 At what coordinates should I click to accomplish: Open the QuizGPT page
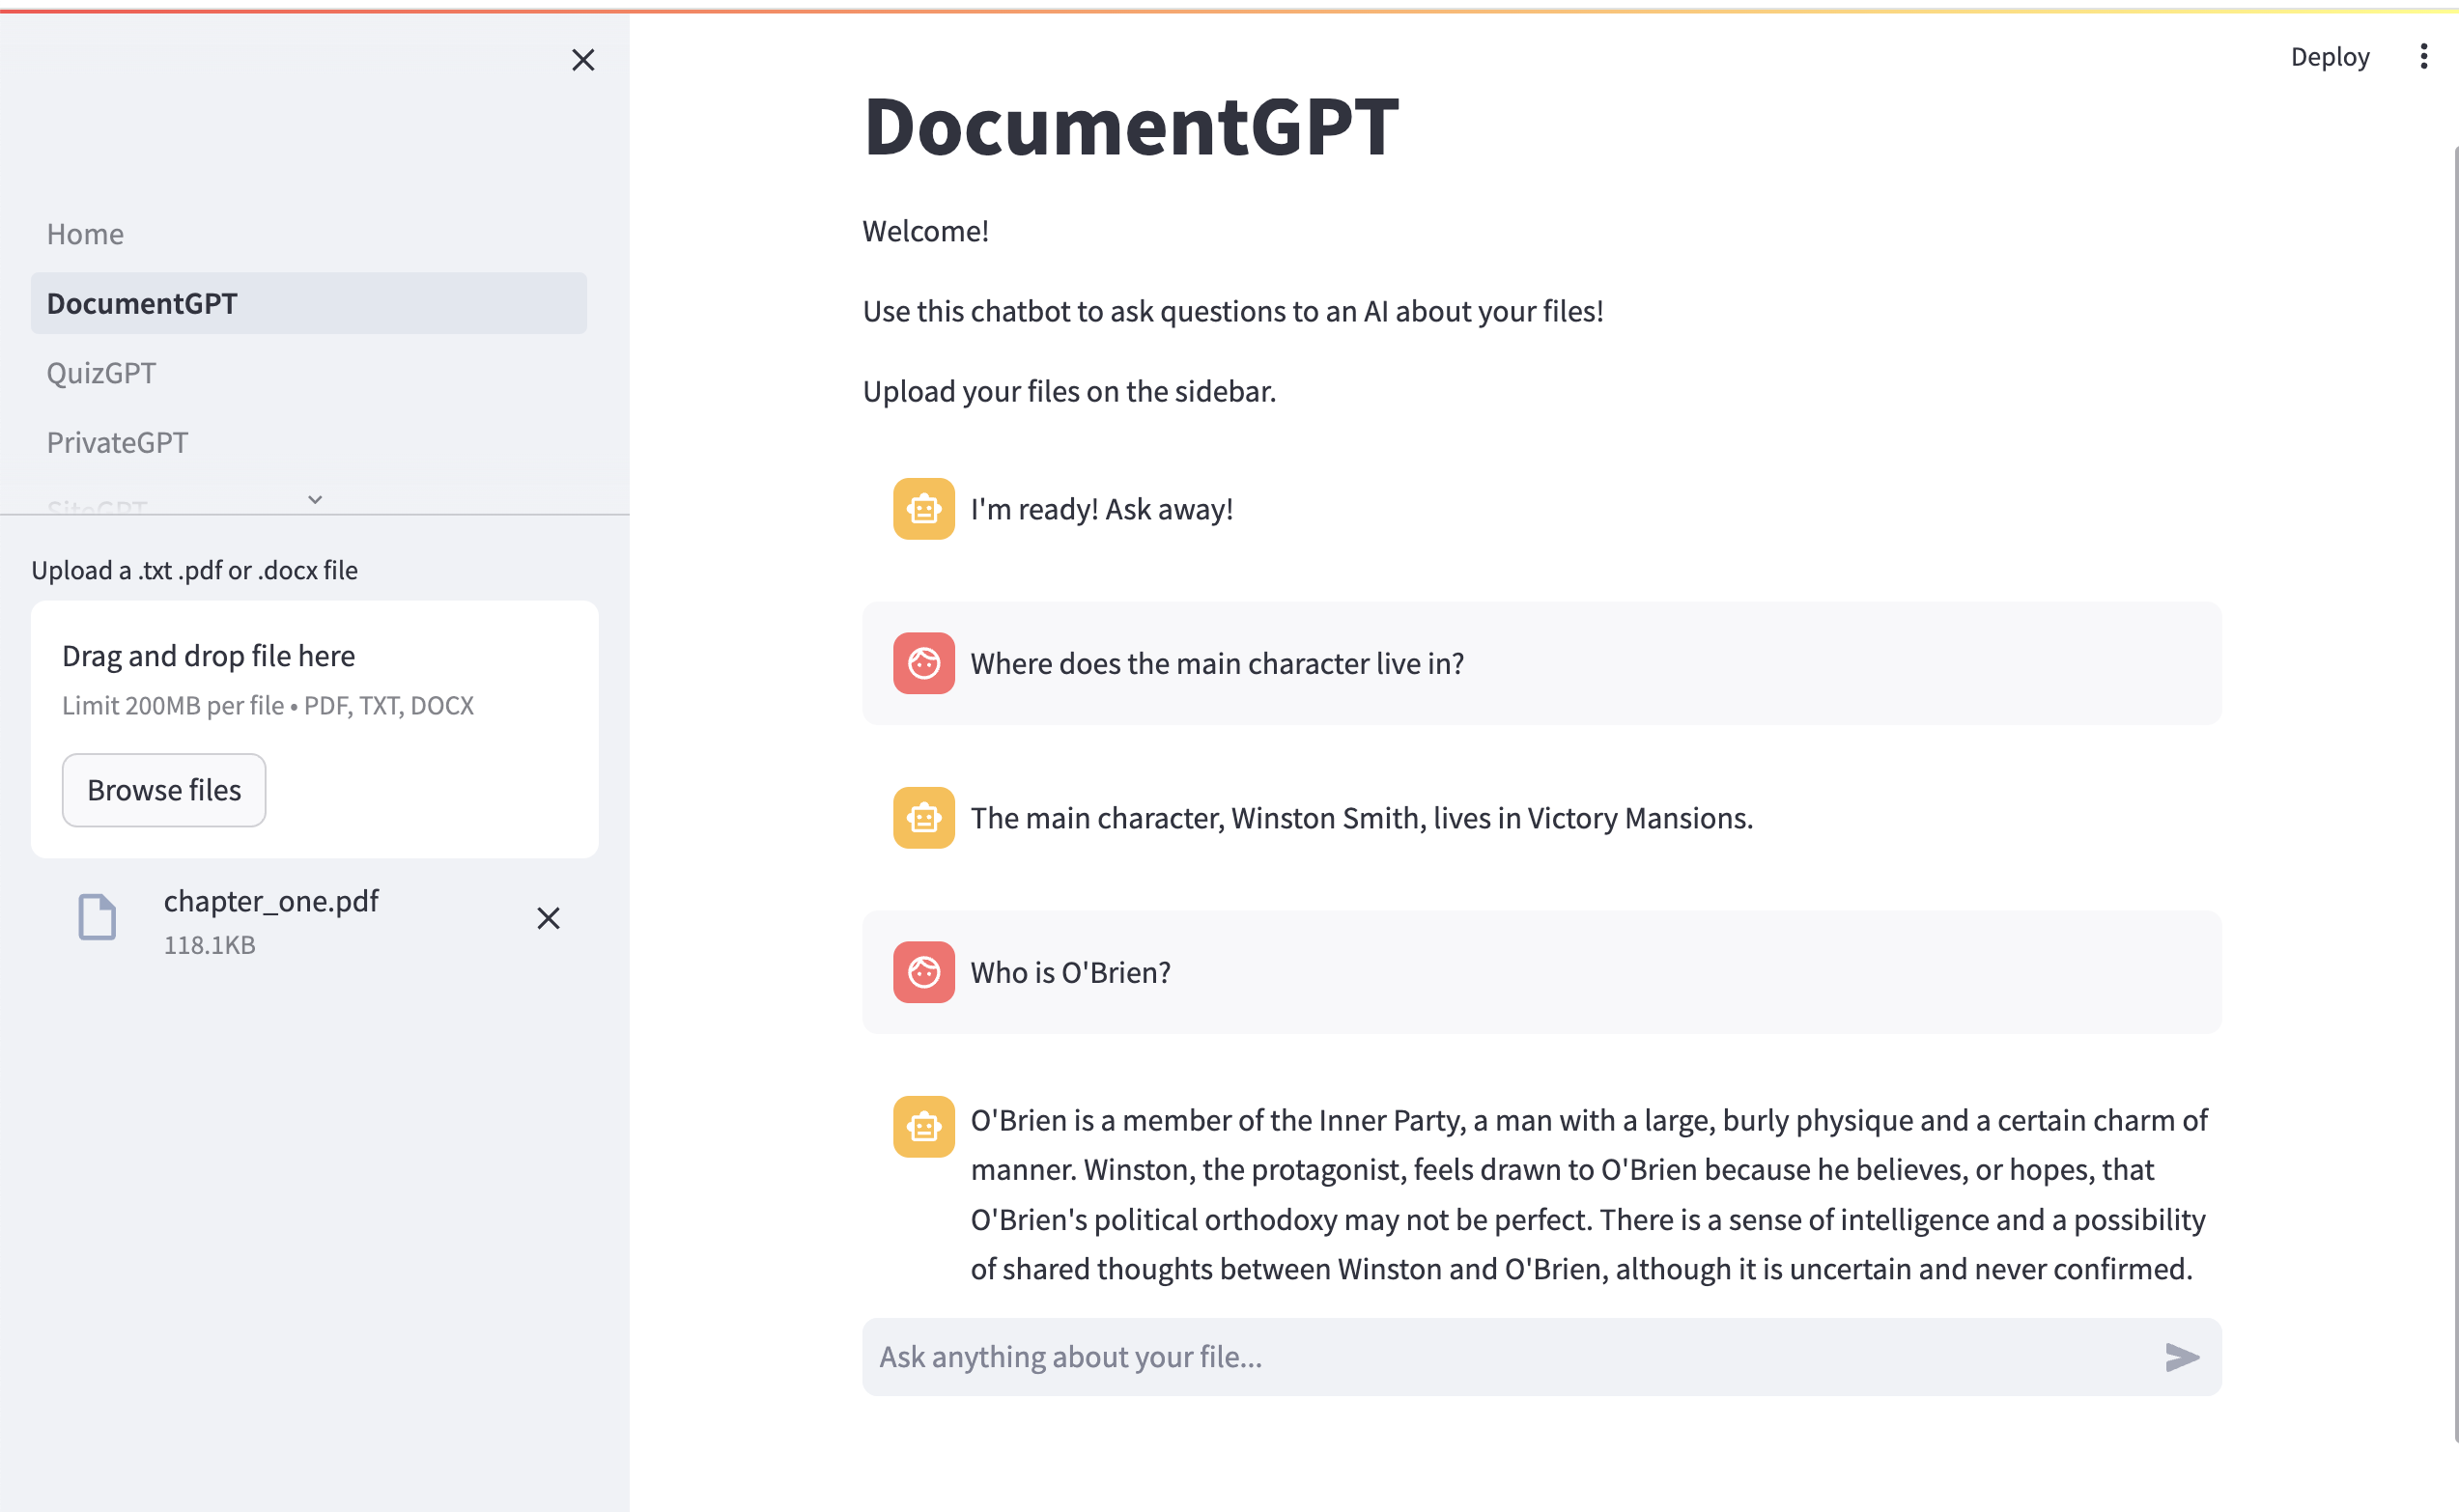pyautogui.click(x=101, y=373)
